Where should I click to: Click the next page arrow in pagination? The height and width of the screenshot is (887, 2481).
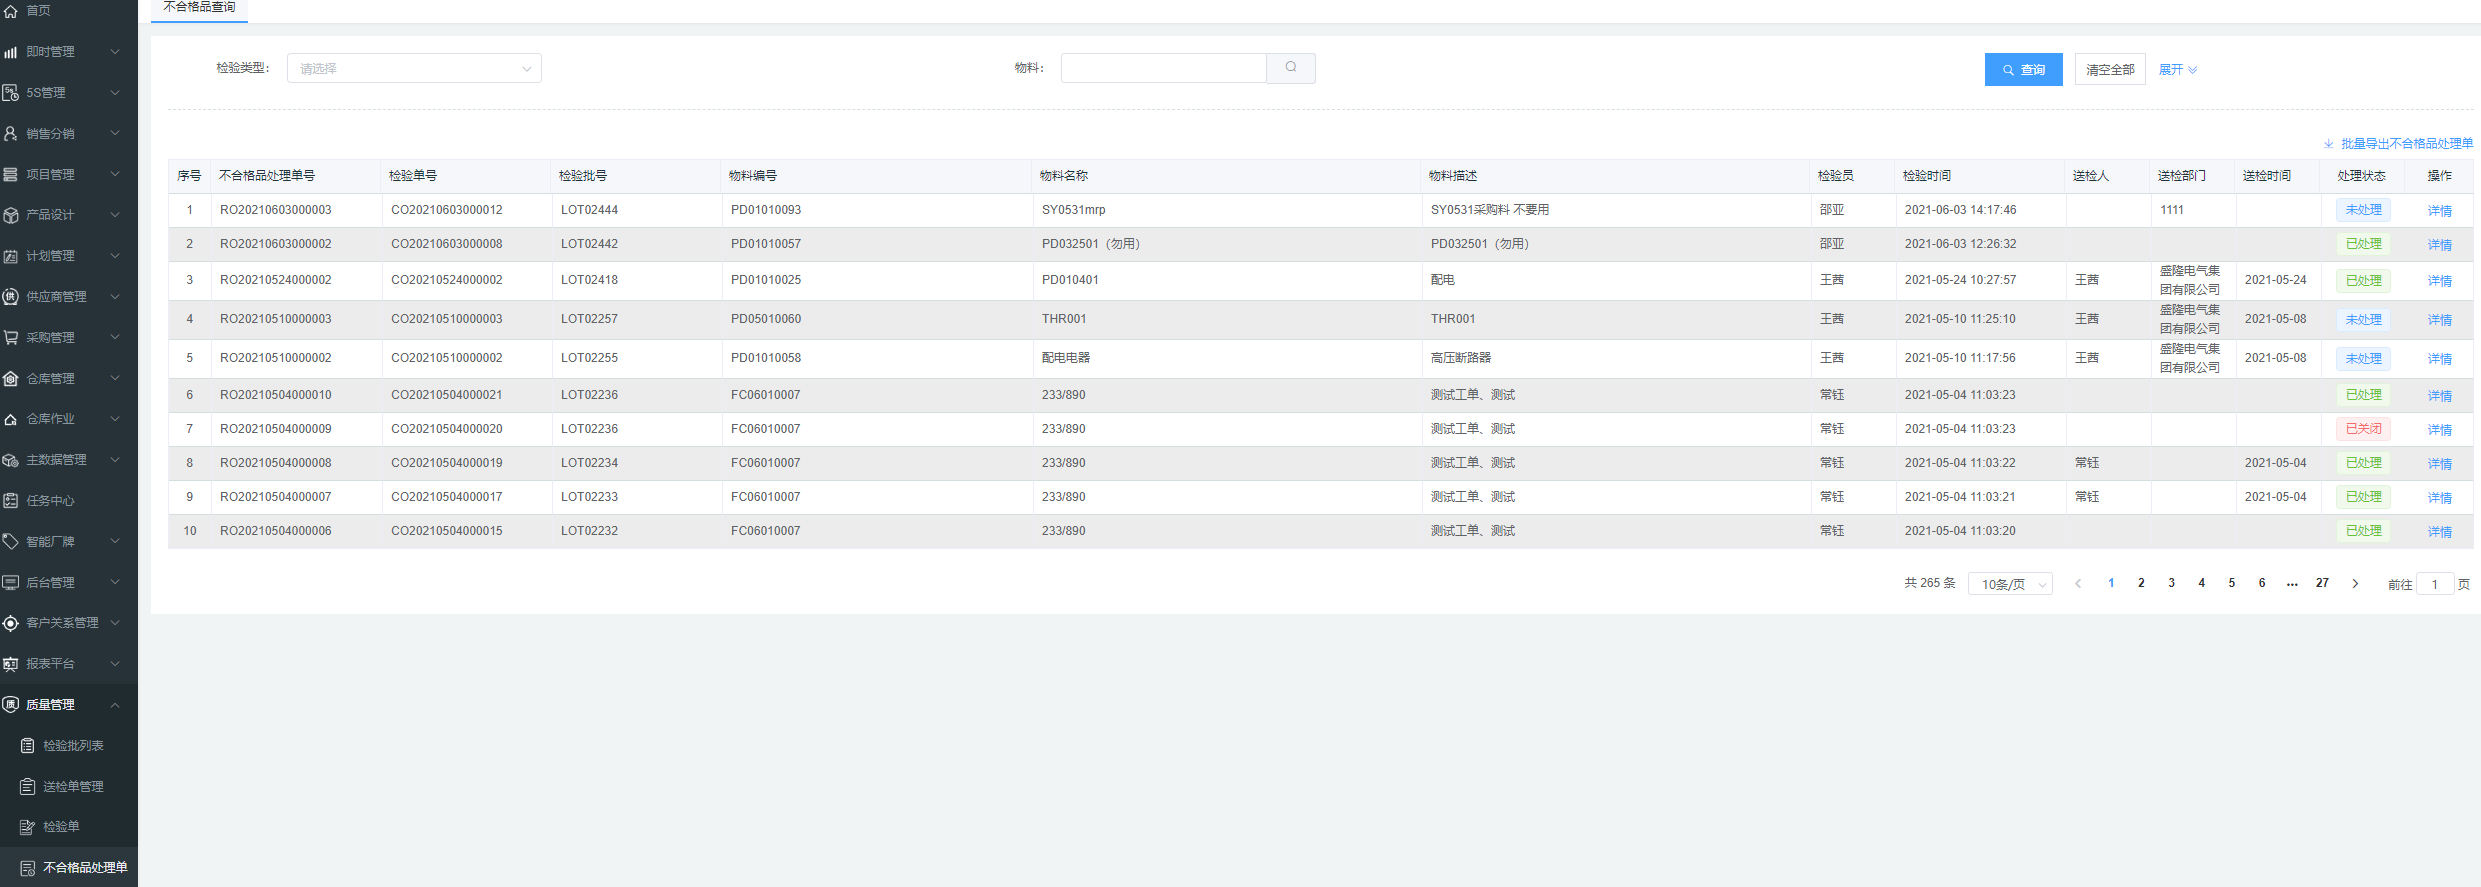pyautogui.click(x=2355, y=584)
